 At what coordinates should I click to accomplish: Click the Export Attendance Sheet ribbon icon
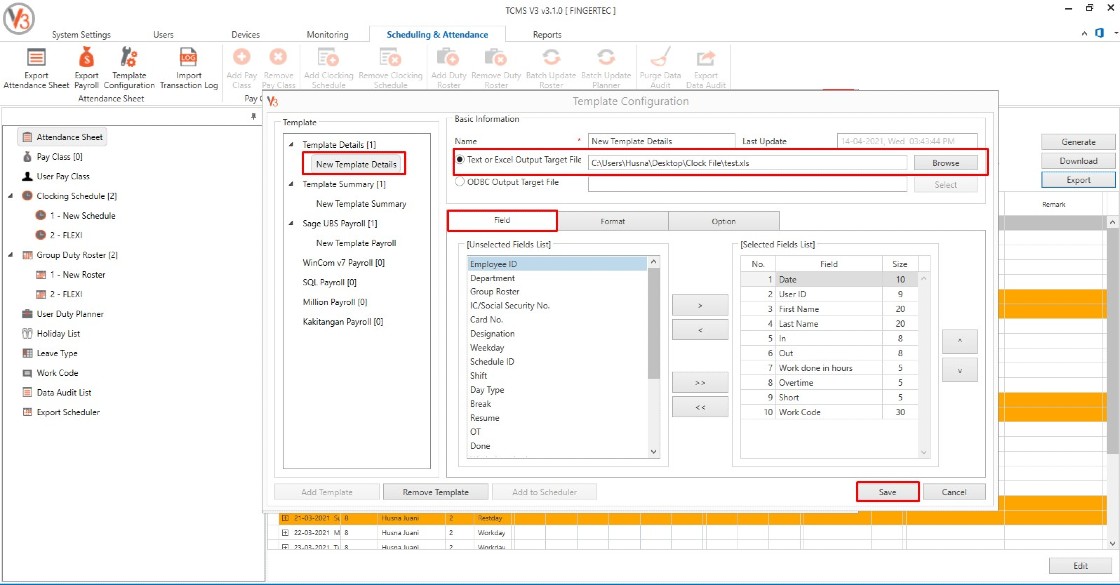coord(36,68)
